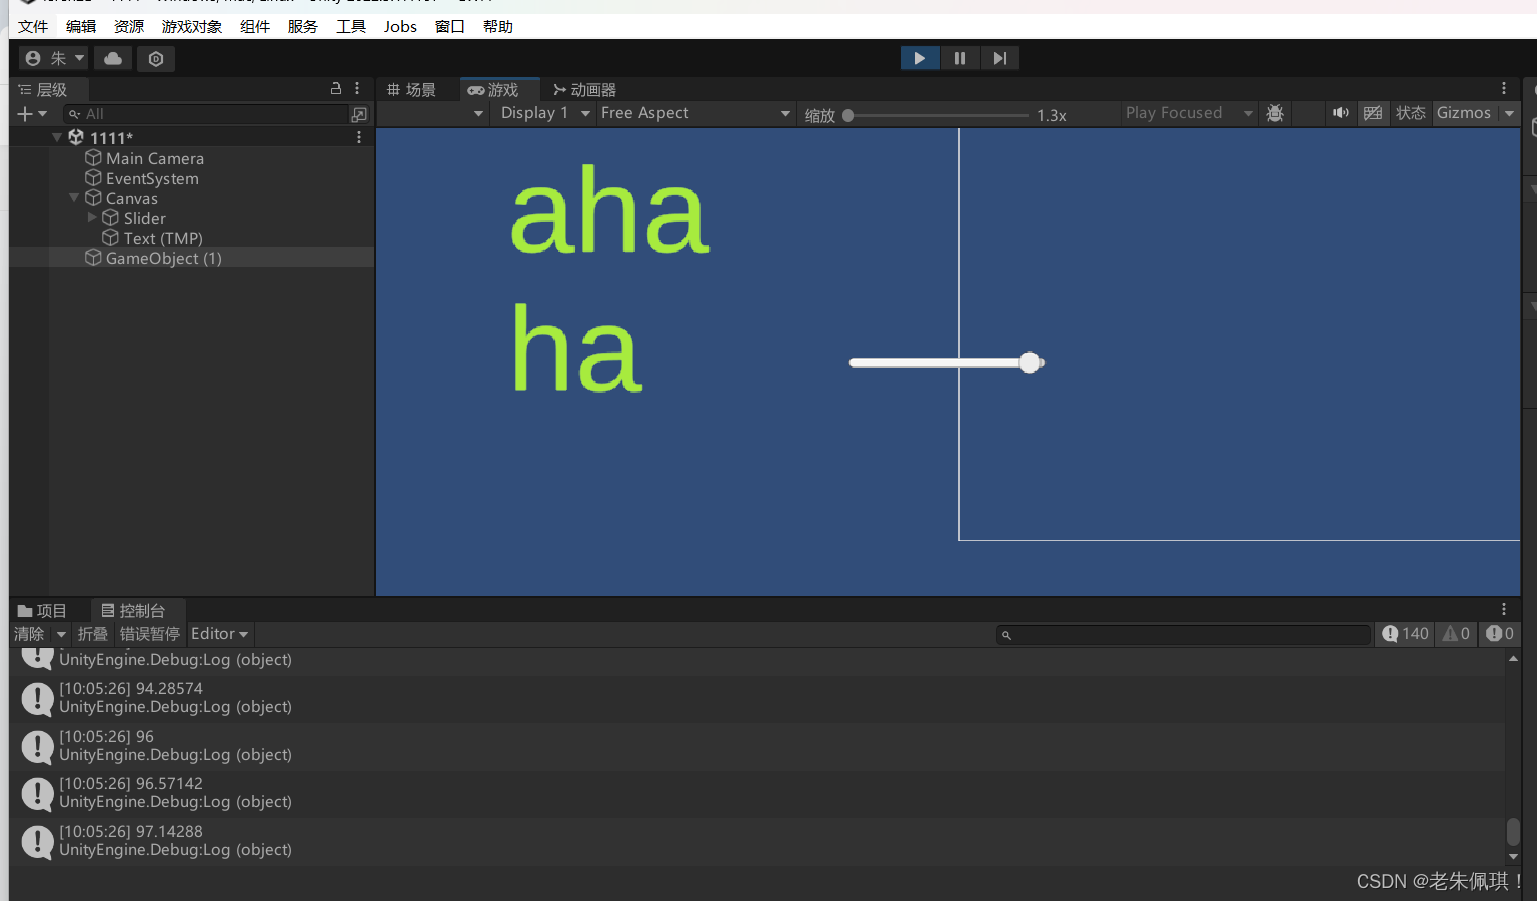The image size is (1537, 901).
Task: Click the hierarchy search-by-type icon
Action: (x=359, y=114)
